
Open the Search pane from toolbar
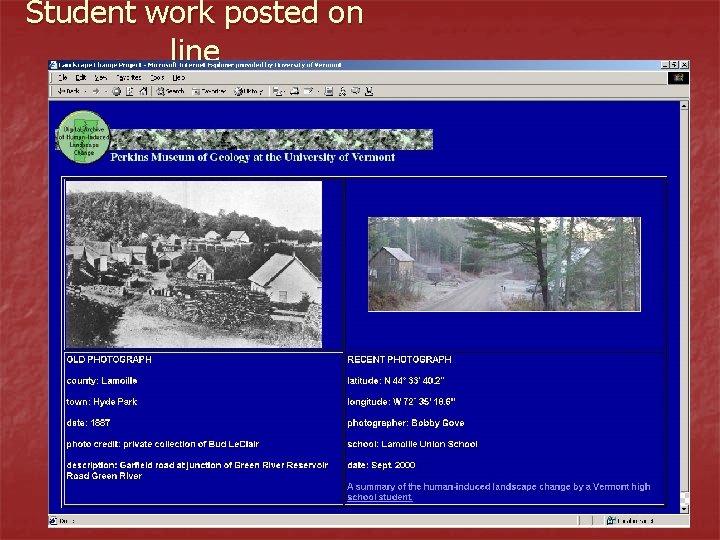[x=170, y=91]
